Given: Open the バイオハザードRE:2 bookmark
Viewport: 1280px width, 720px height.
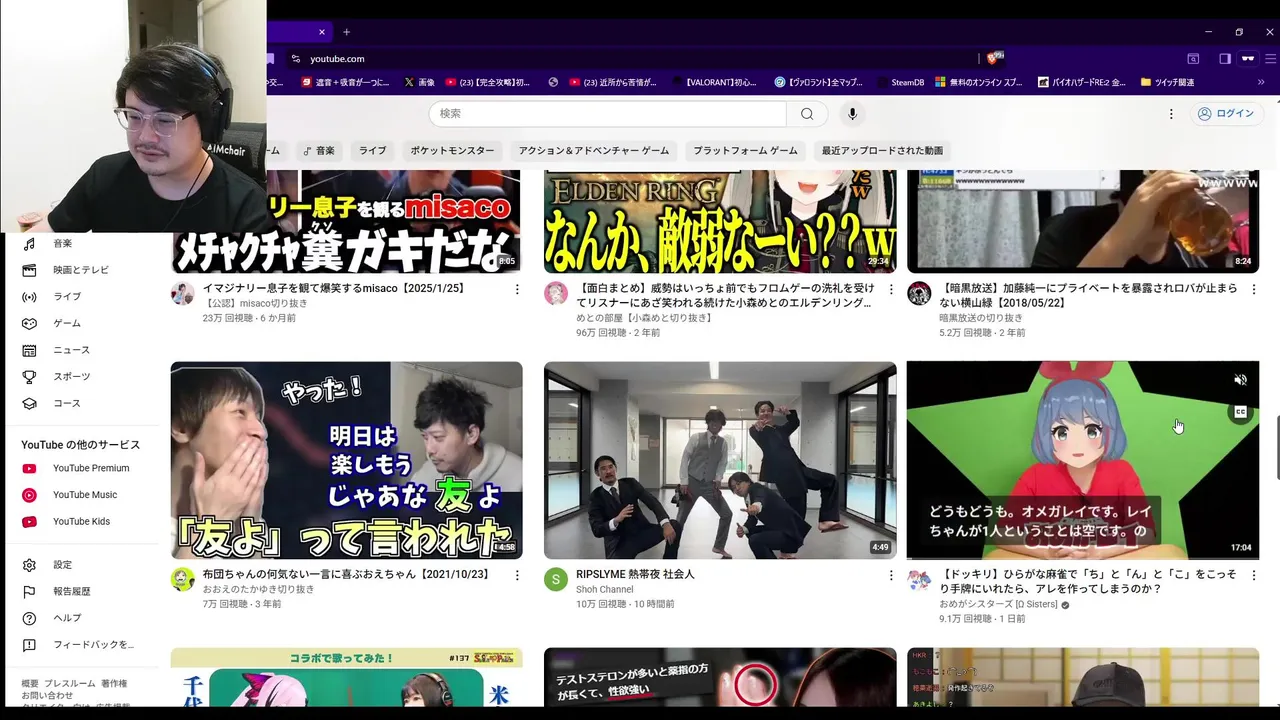Looking at the screenshot, I should (x=1082, y=83).
